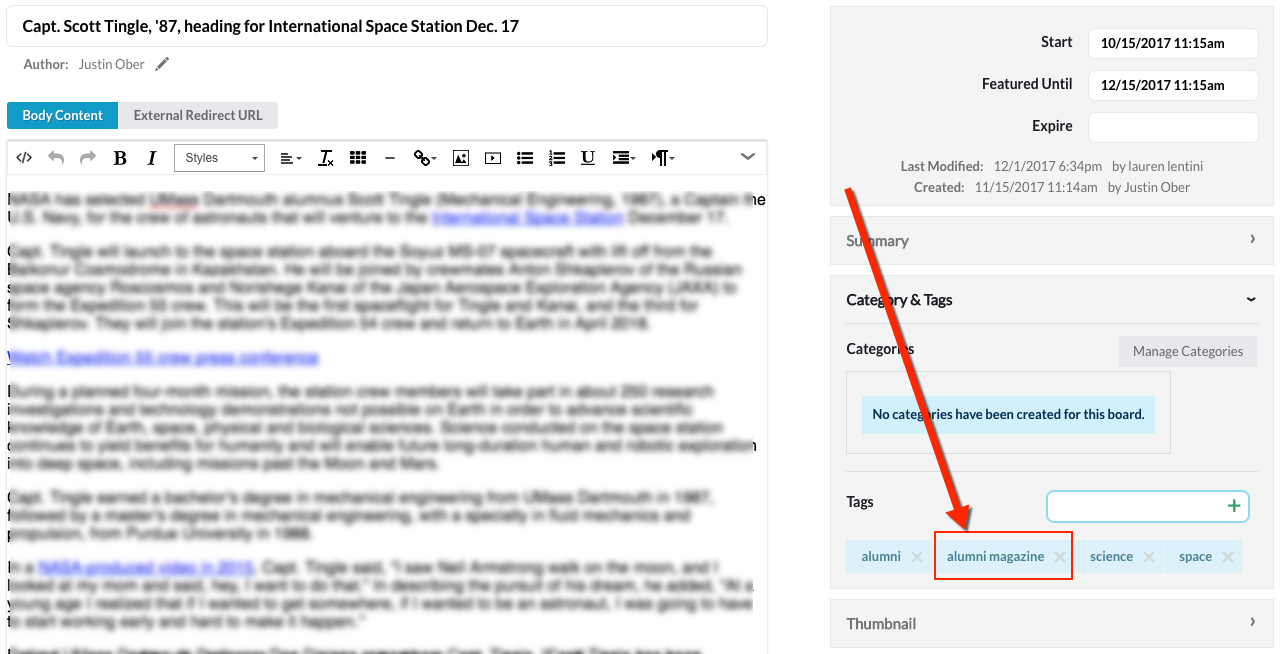Insert a table from the toolbar
1280x654 pixels.
[358, 158]
